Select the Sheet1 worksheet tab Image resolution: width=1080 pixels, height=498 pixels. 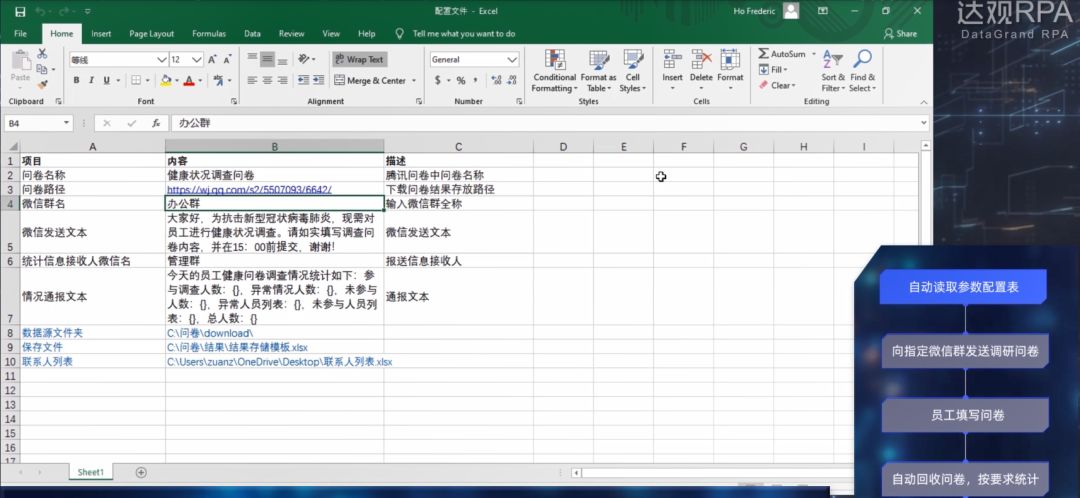[90, 473]
